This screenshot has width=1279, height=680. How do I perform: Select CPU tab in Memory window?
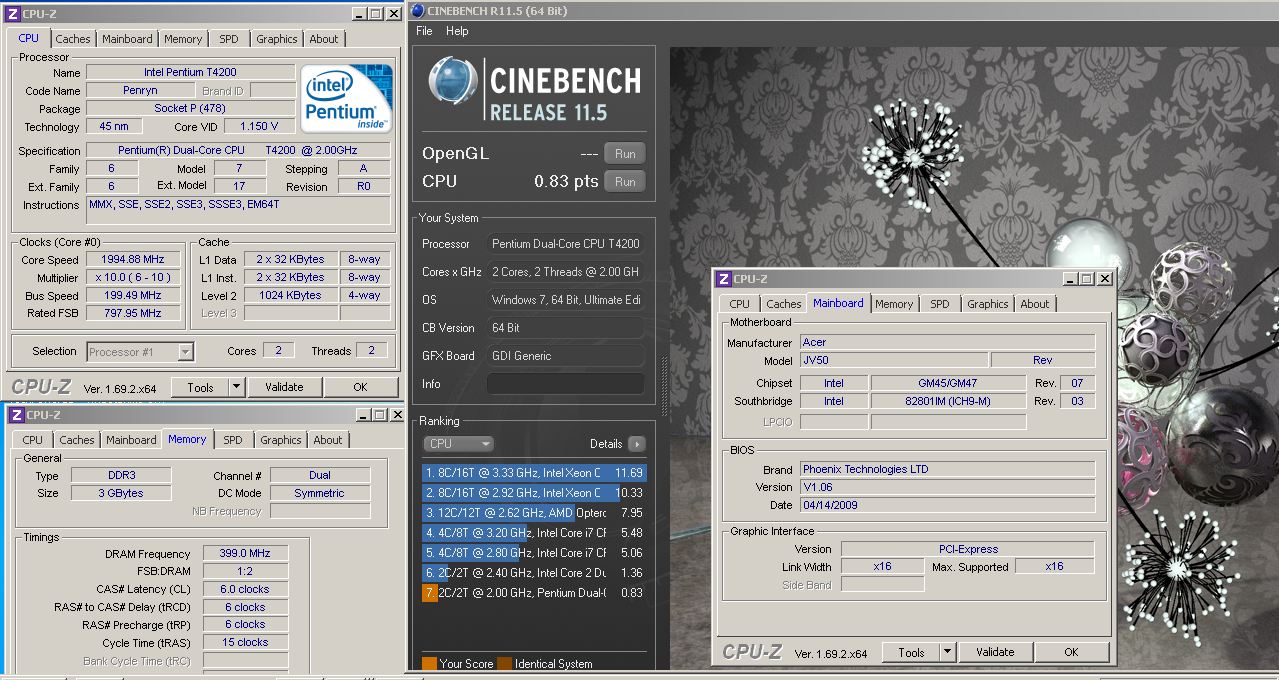[x=33, y=440]
